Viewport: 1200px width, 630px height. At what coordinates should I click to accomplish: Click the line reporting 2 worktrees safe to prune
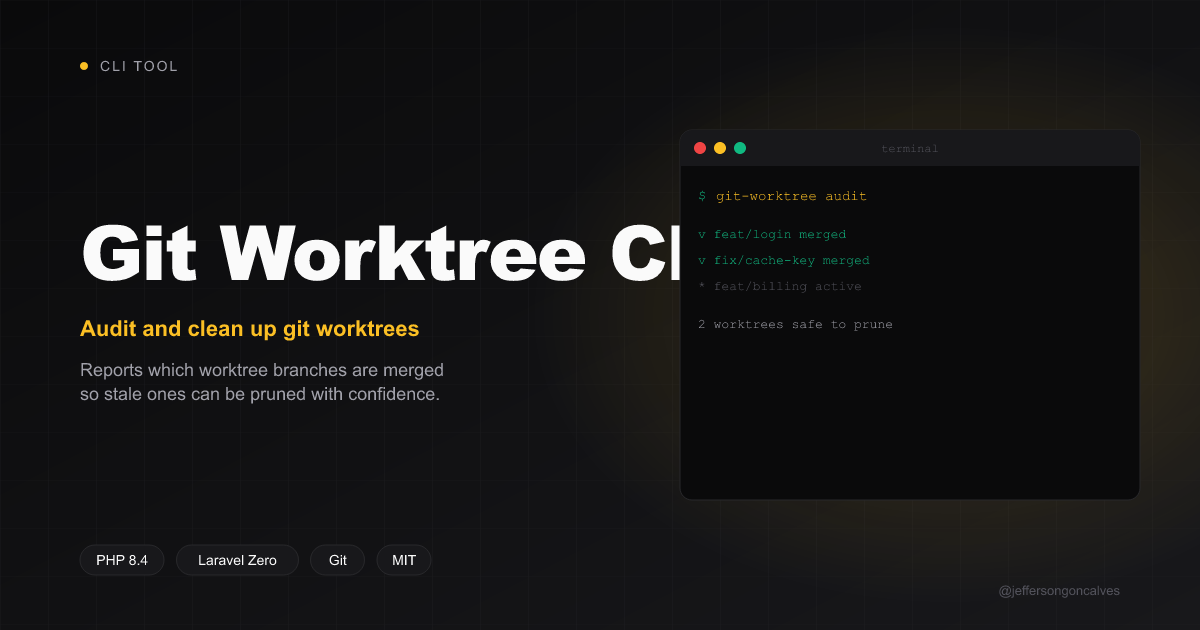coord(796,324)
